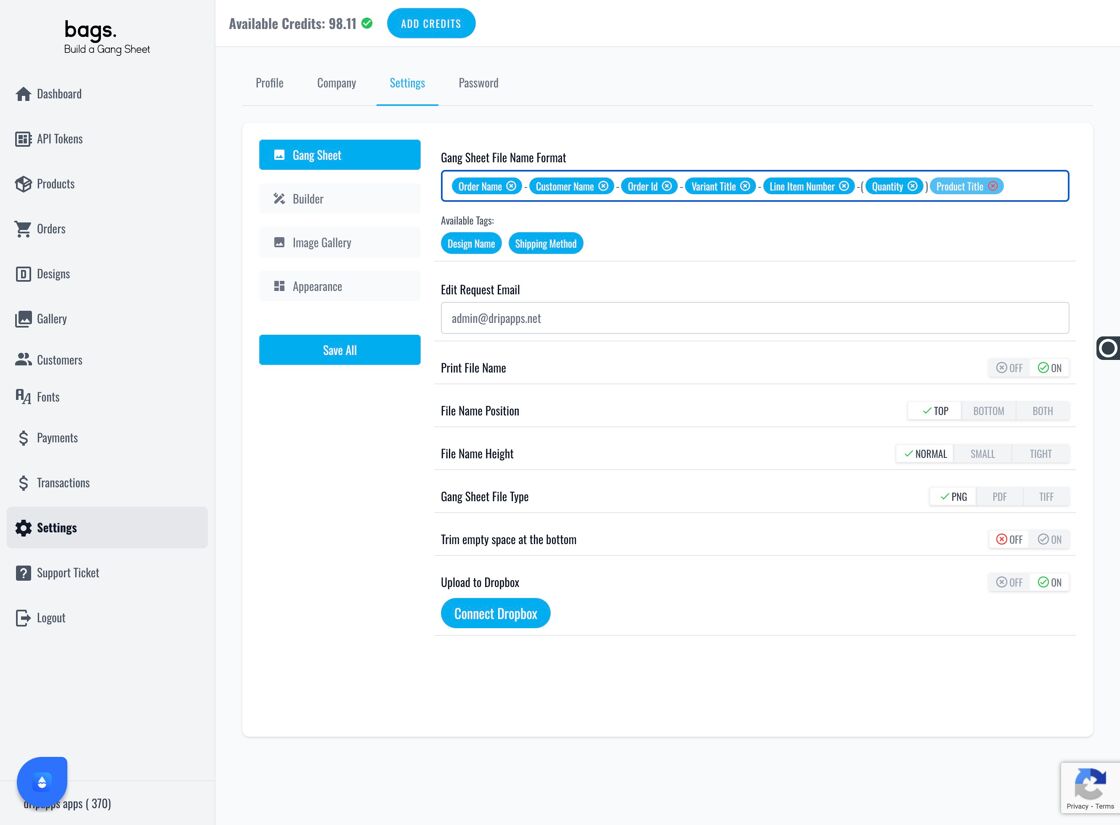This screenshot has height=825, width=1120.
Task: Add the Design Name tag
Action: [471, 244]
